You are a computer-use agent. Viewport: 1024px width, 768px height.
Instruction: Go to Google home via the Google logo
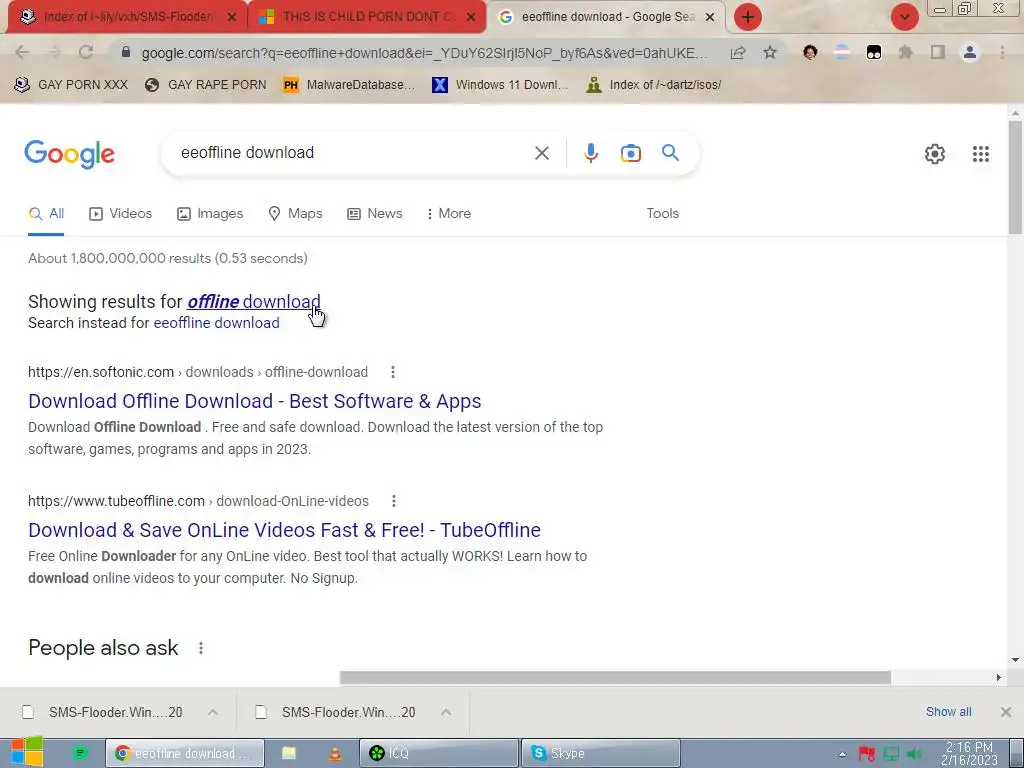click(69, 154)
